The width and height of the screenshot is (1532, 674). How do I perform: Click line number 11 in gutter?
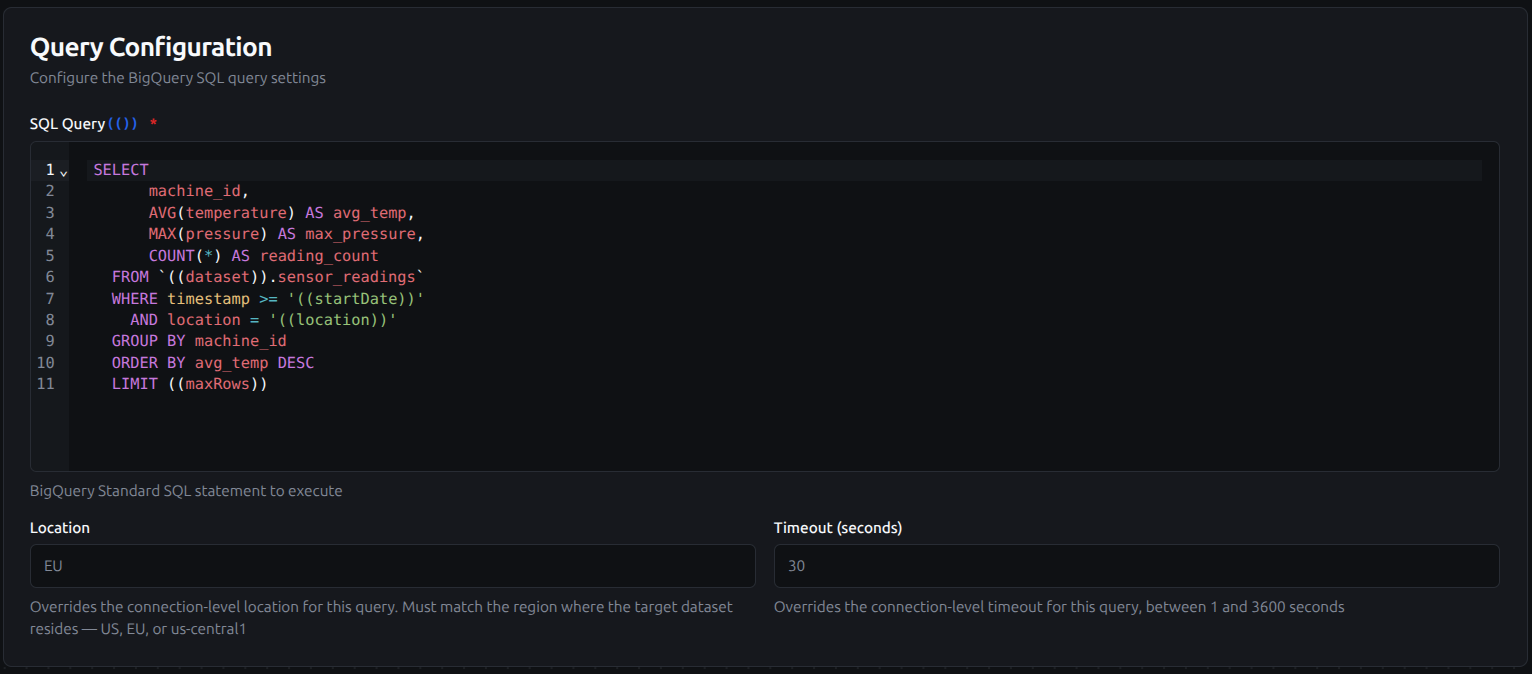pyautogui.click(x=45, y=384)
